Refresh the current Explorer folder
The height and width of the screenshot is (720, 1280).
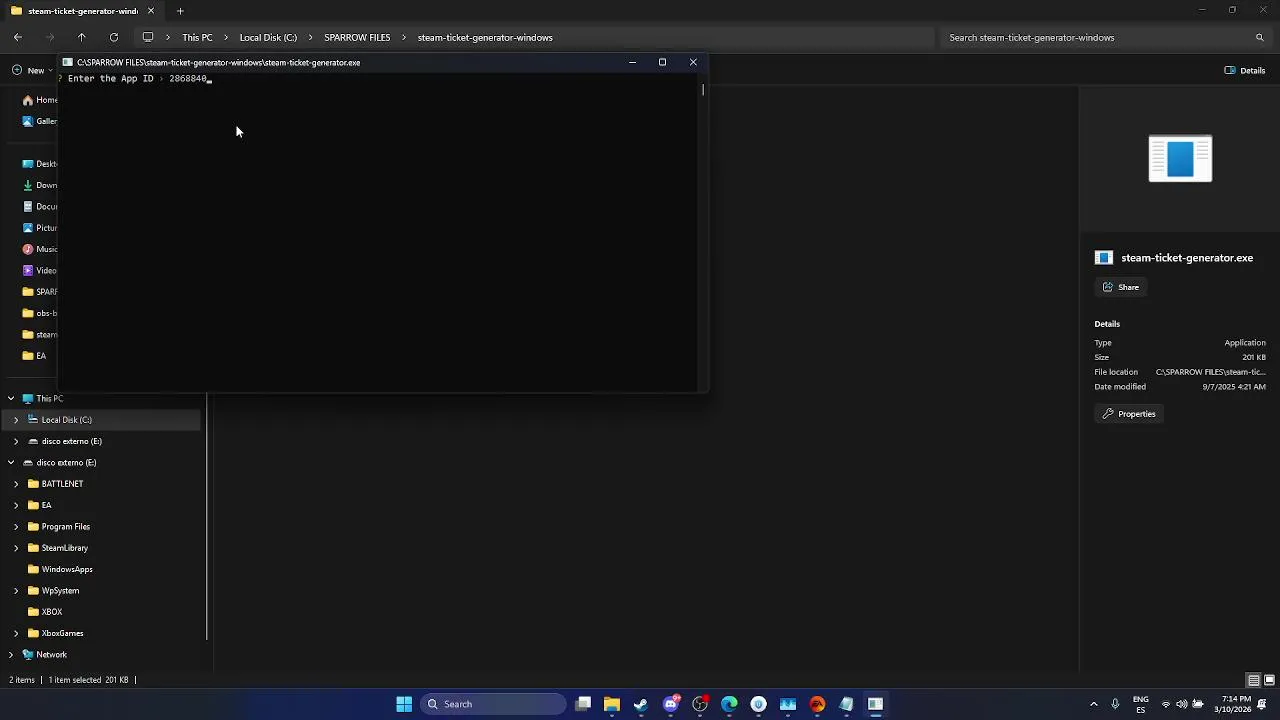(x=114, y=37)
